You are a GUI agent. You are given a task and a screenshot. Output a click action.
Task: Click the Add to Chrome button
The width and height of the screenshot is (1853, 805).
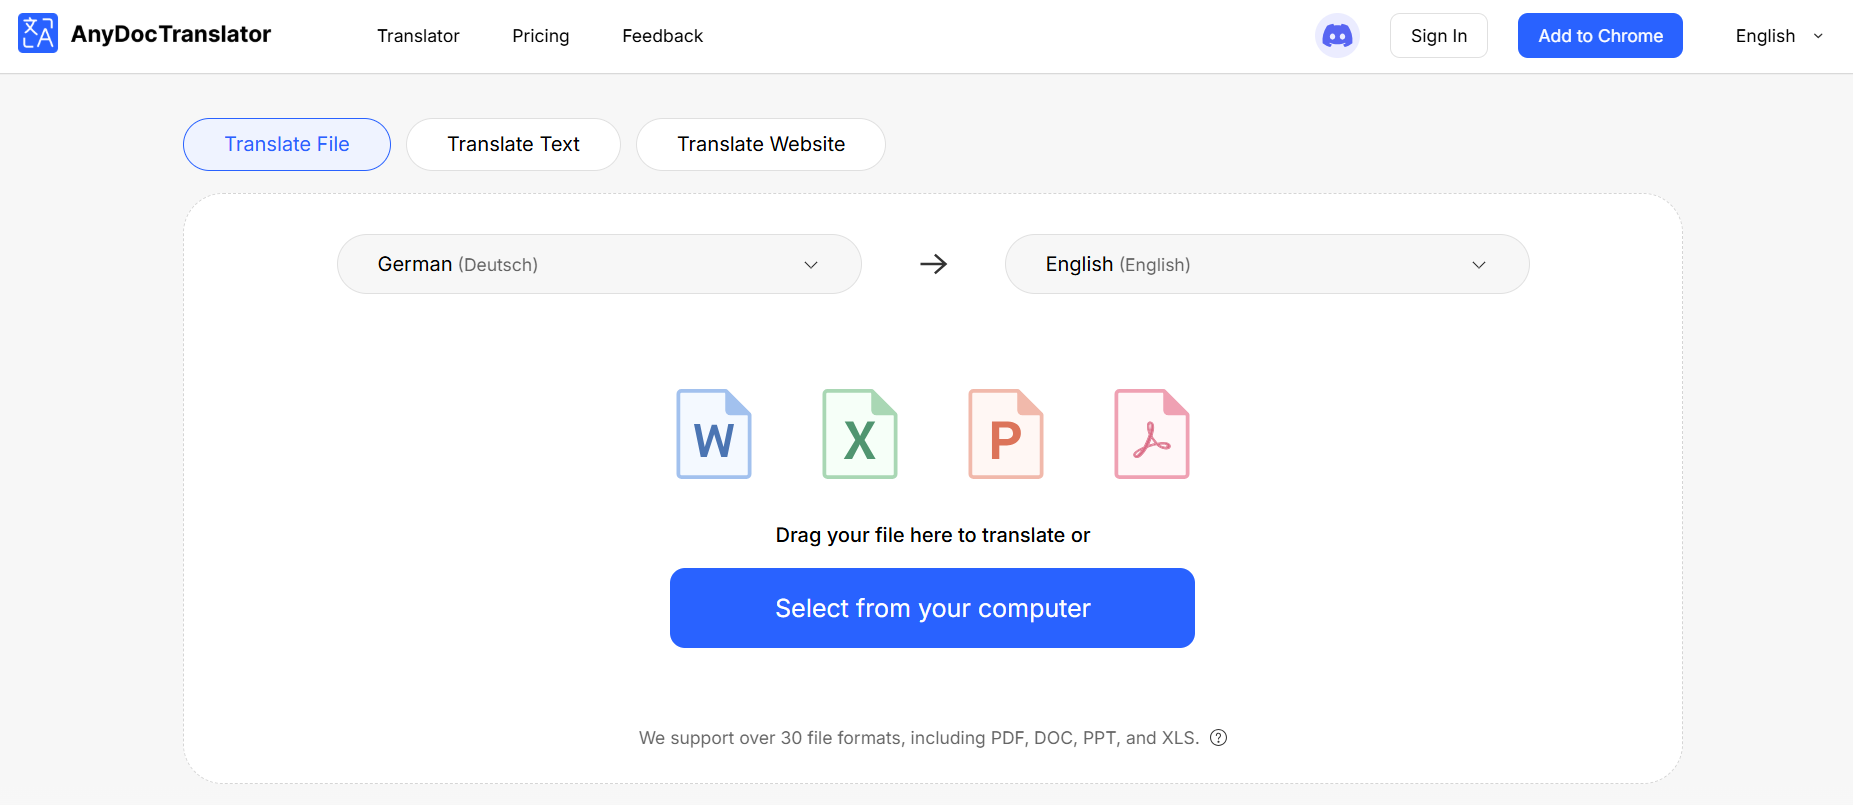[x=1600, y=36]
